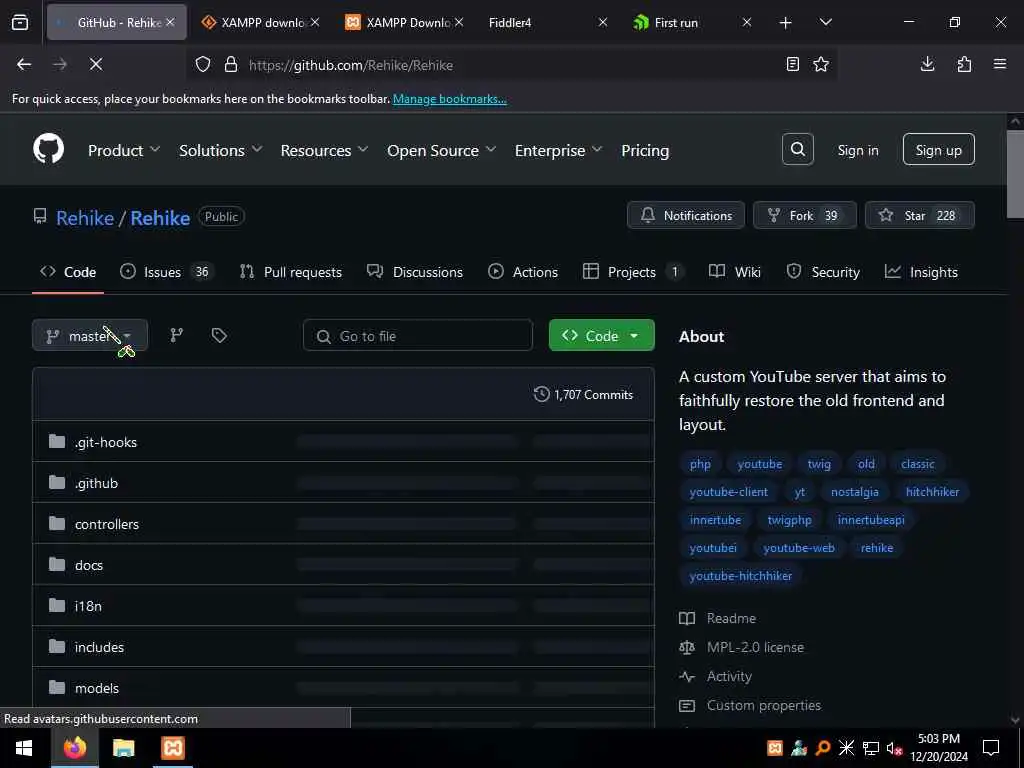1024x768 pixels.
Task: Expand the Resources menu
Action: [x=324, y=150]
